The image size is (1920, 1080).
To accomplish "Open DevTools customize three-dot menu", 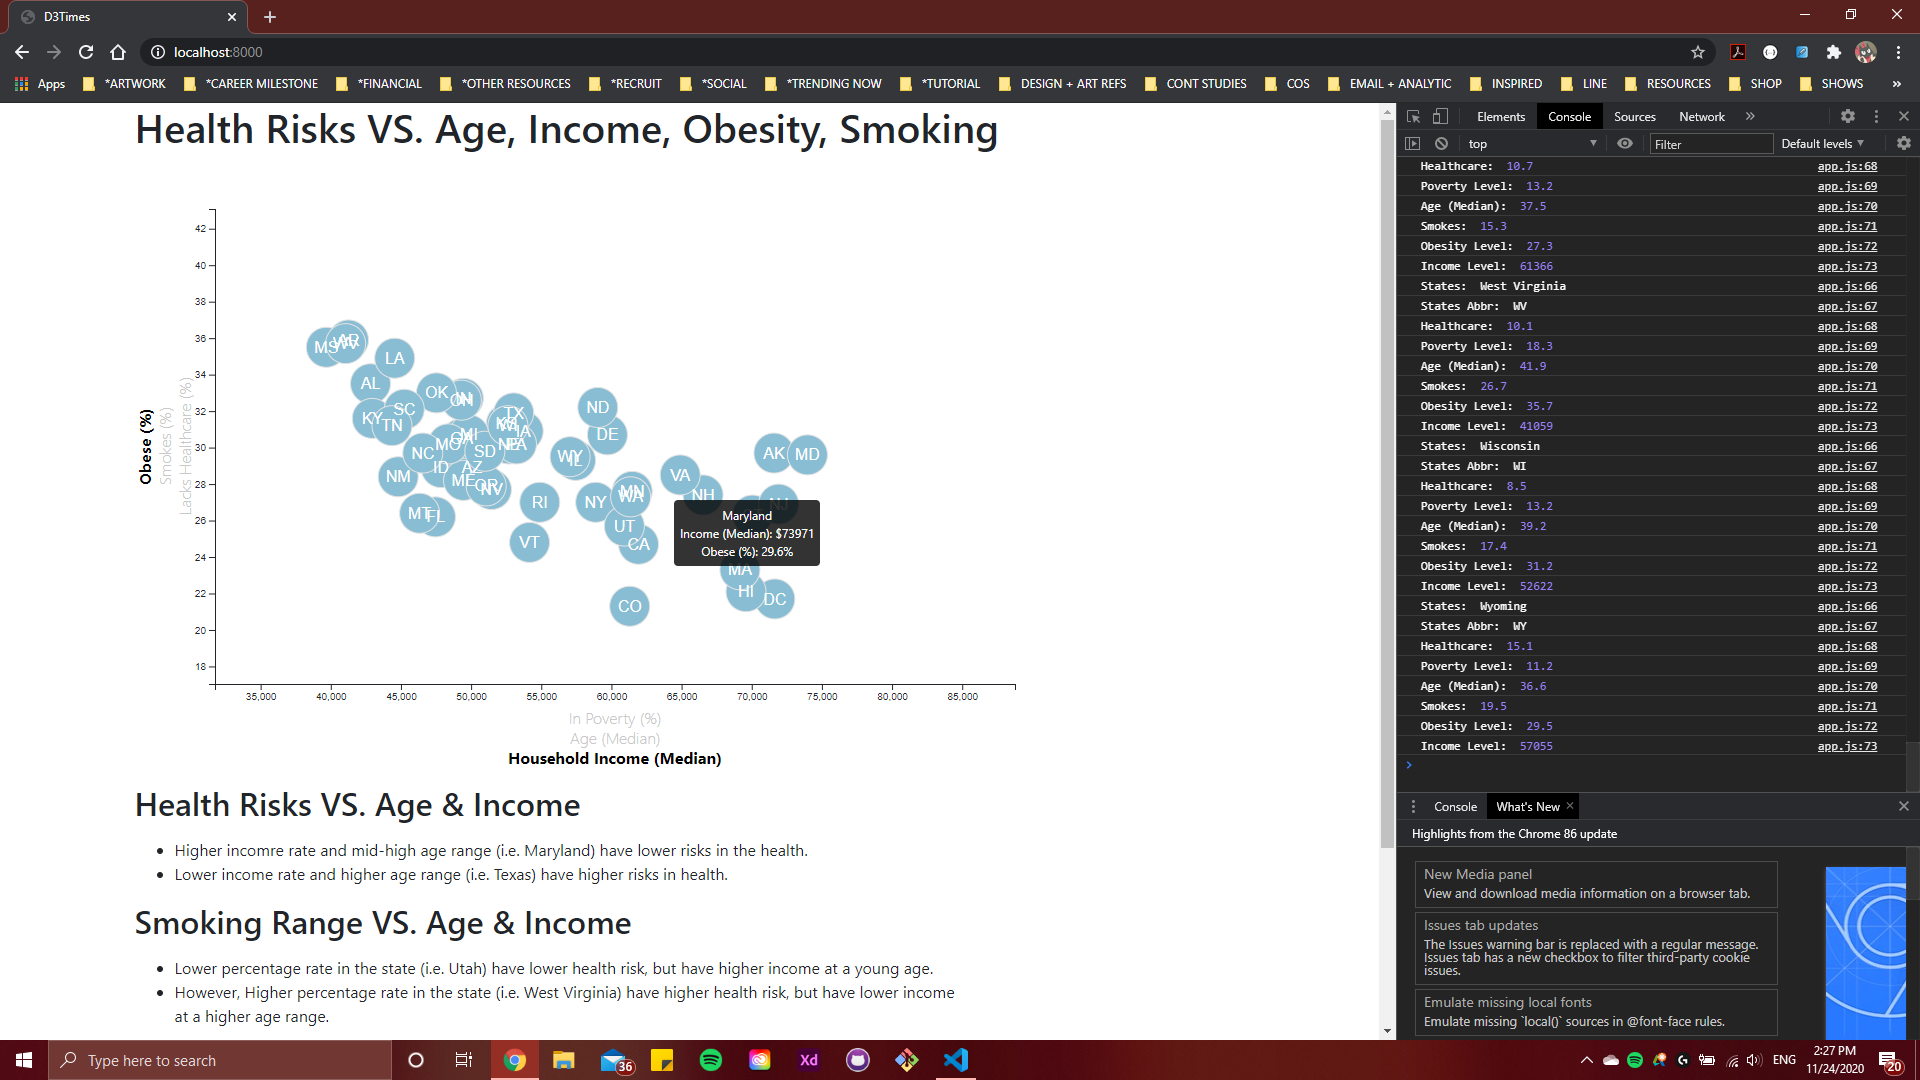I will [x=1876, y=117].
